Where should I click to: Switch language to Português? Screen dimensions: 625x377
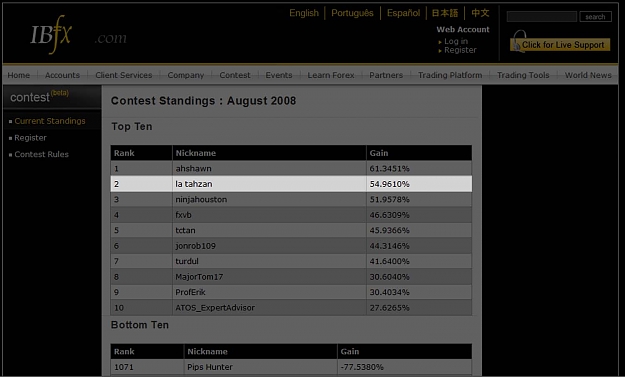352,13
